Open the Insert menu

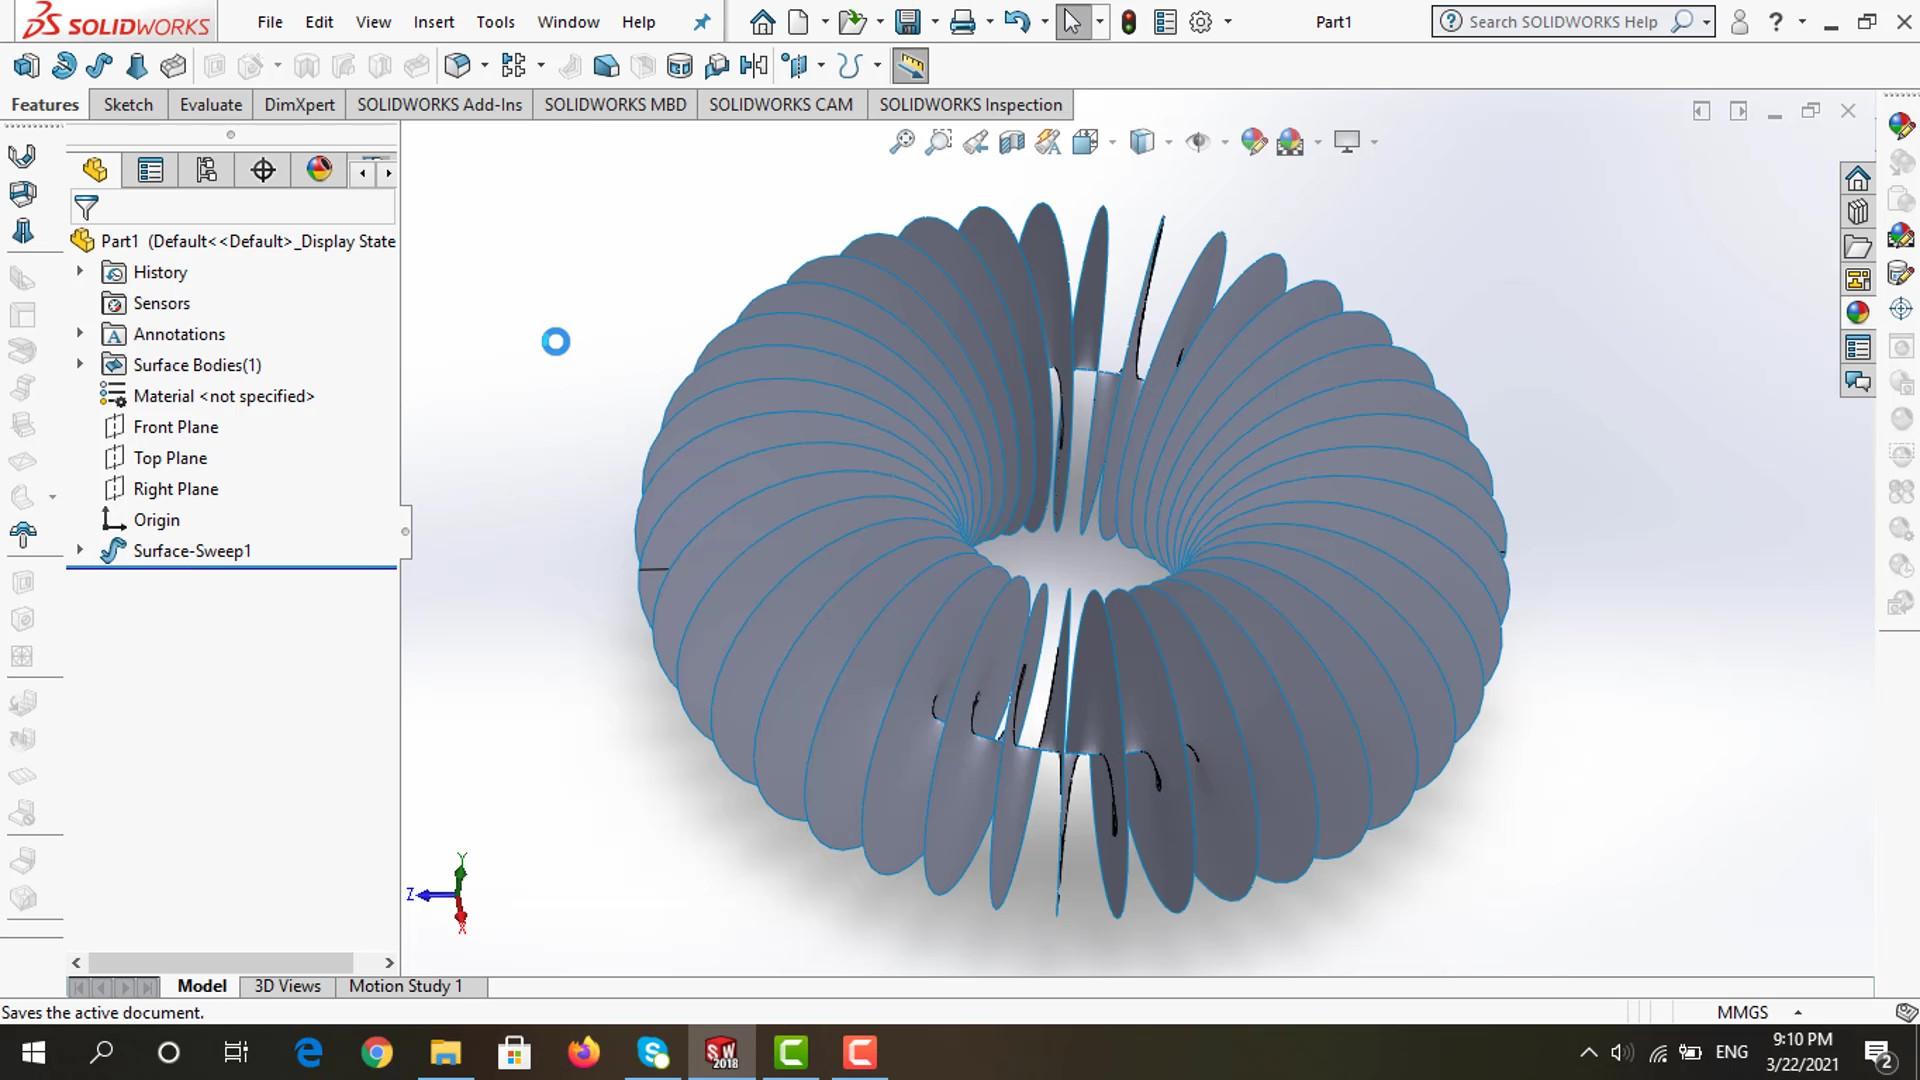pos(434,21)
